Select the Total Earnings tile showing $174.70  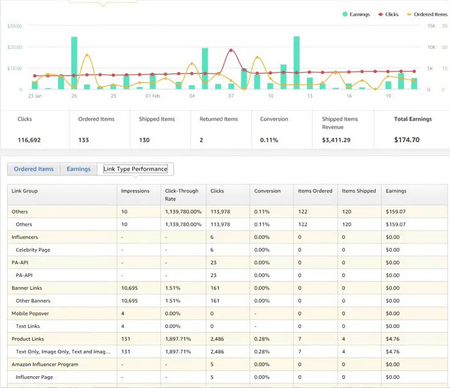412,130
